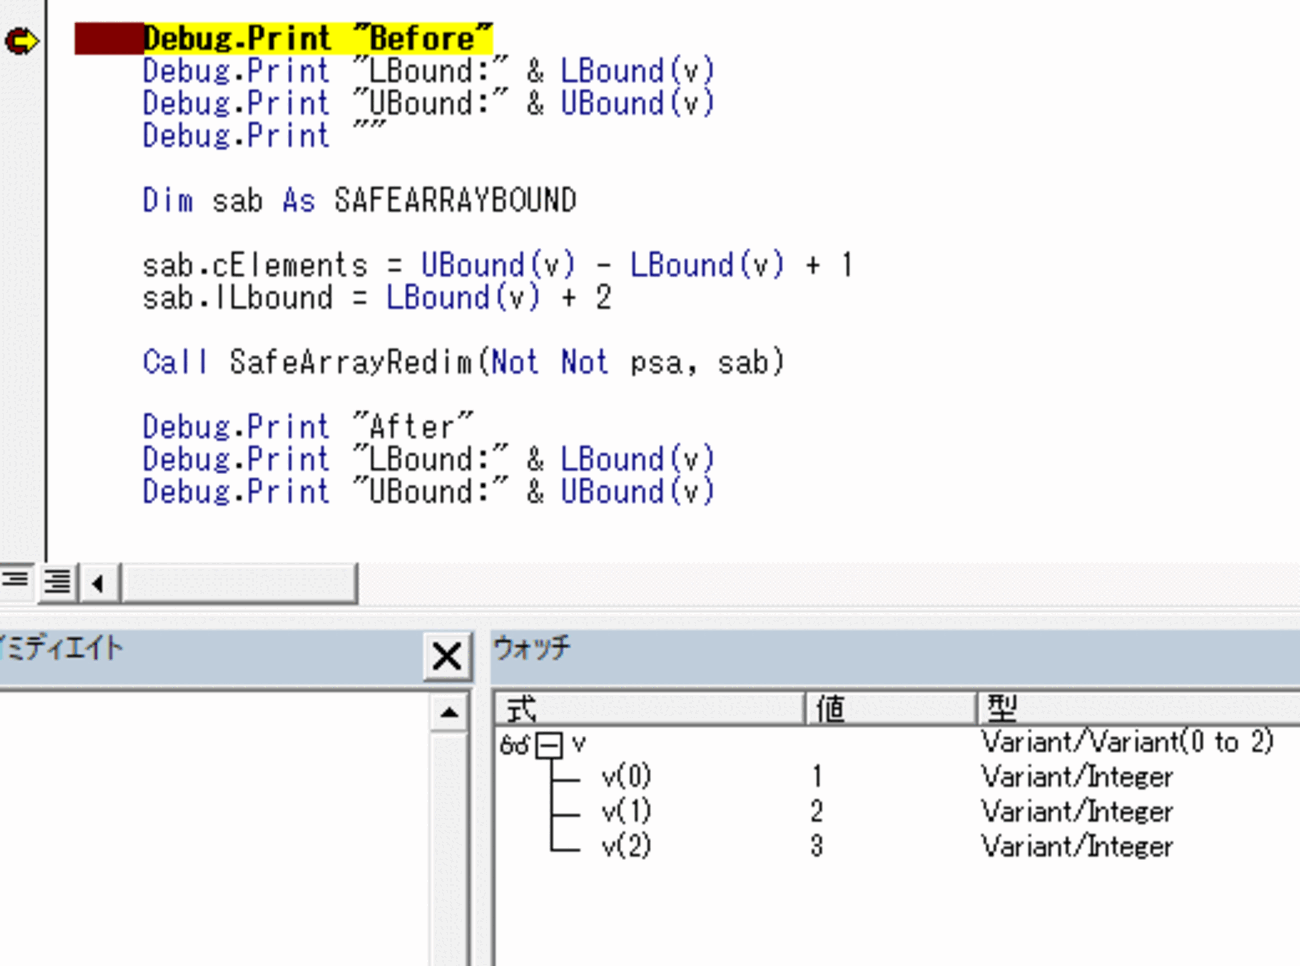Click the 式 column header

click(x=650, y=709)
